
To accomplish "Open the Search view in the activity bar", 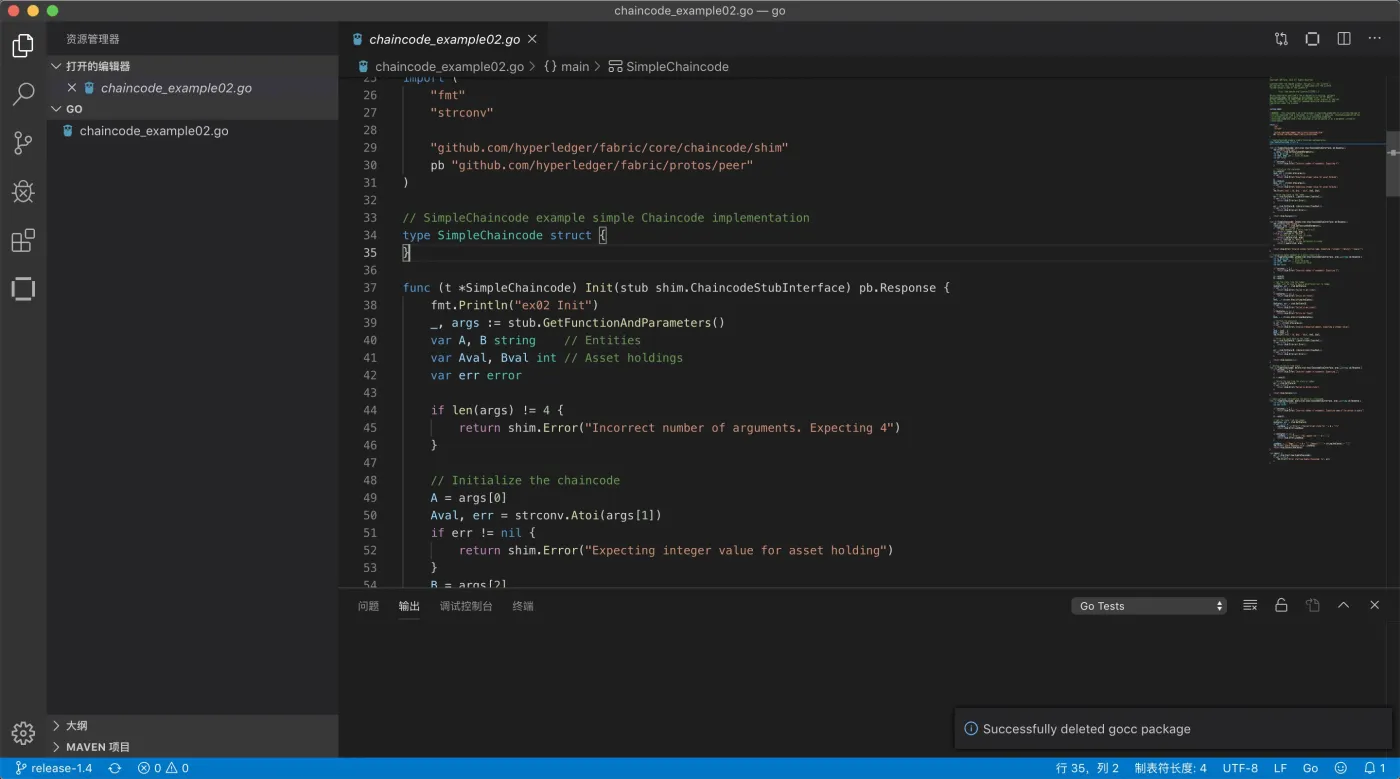I will click(23, 94).
